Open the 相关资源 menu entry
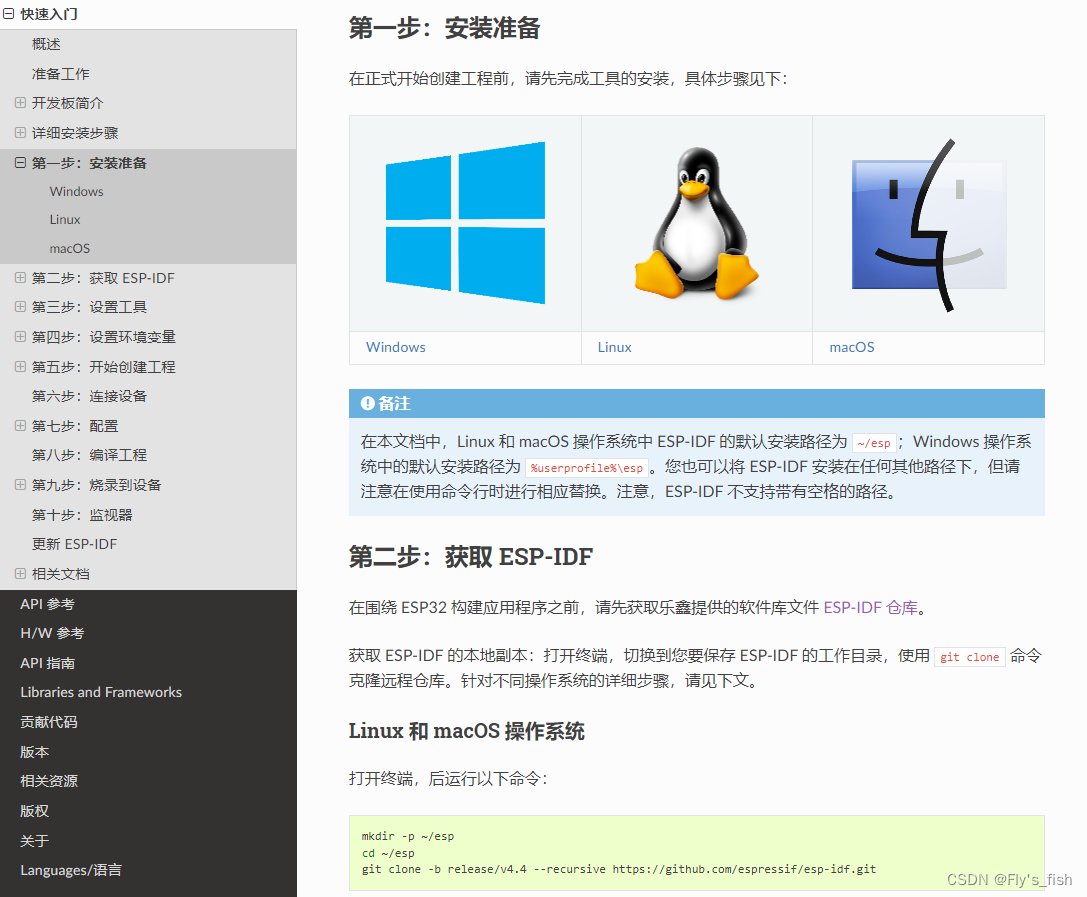Viewport: 1087px width, 897px height. 49,781
